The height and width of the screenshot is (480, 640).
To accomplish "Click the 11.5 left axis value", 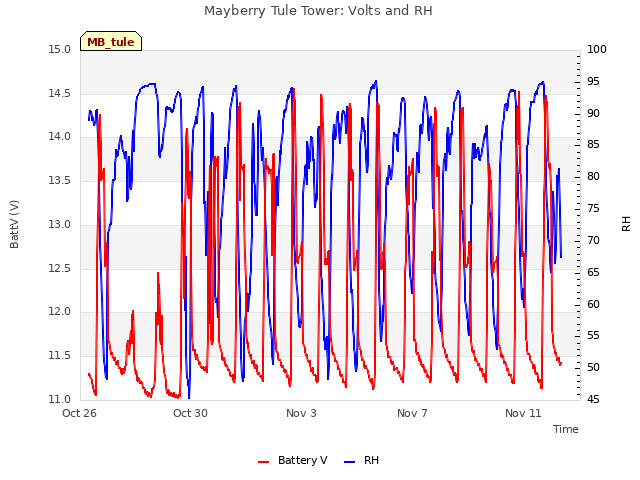I will pyautogui.click(x=60, y=355).
